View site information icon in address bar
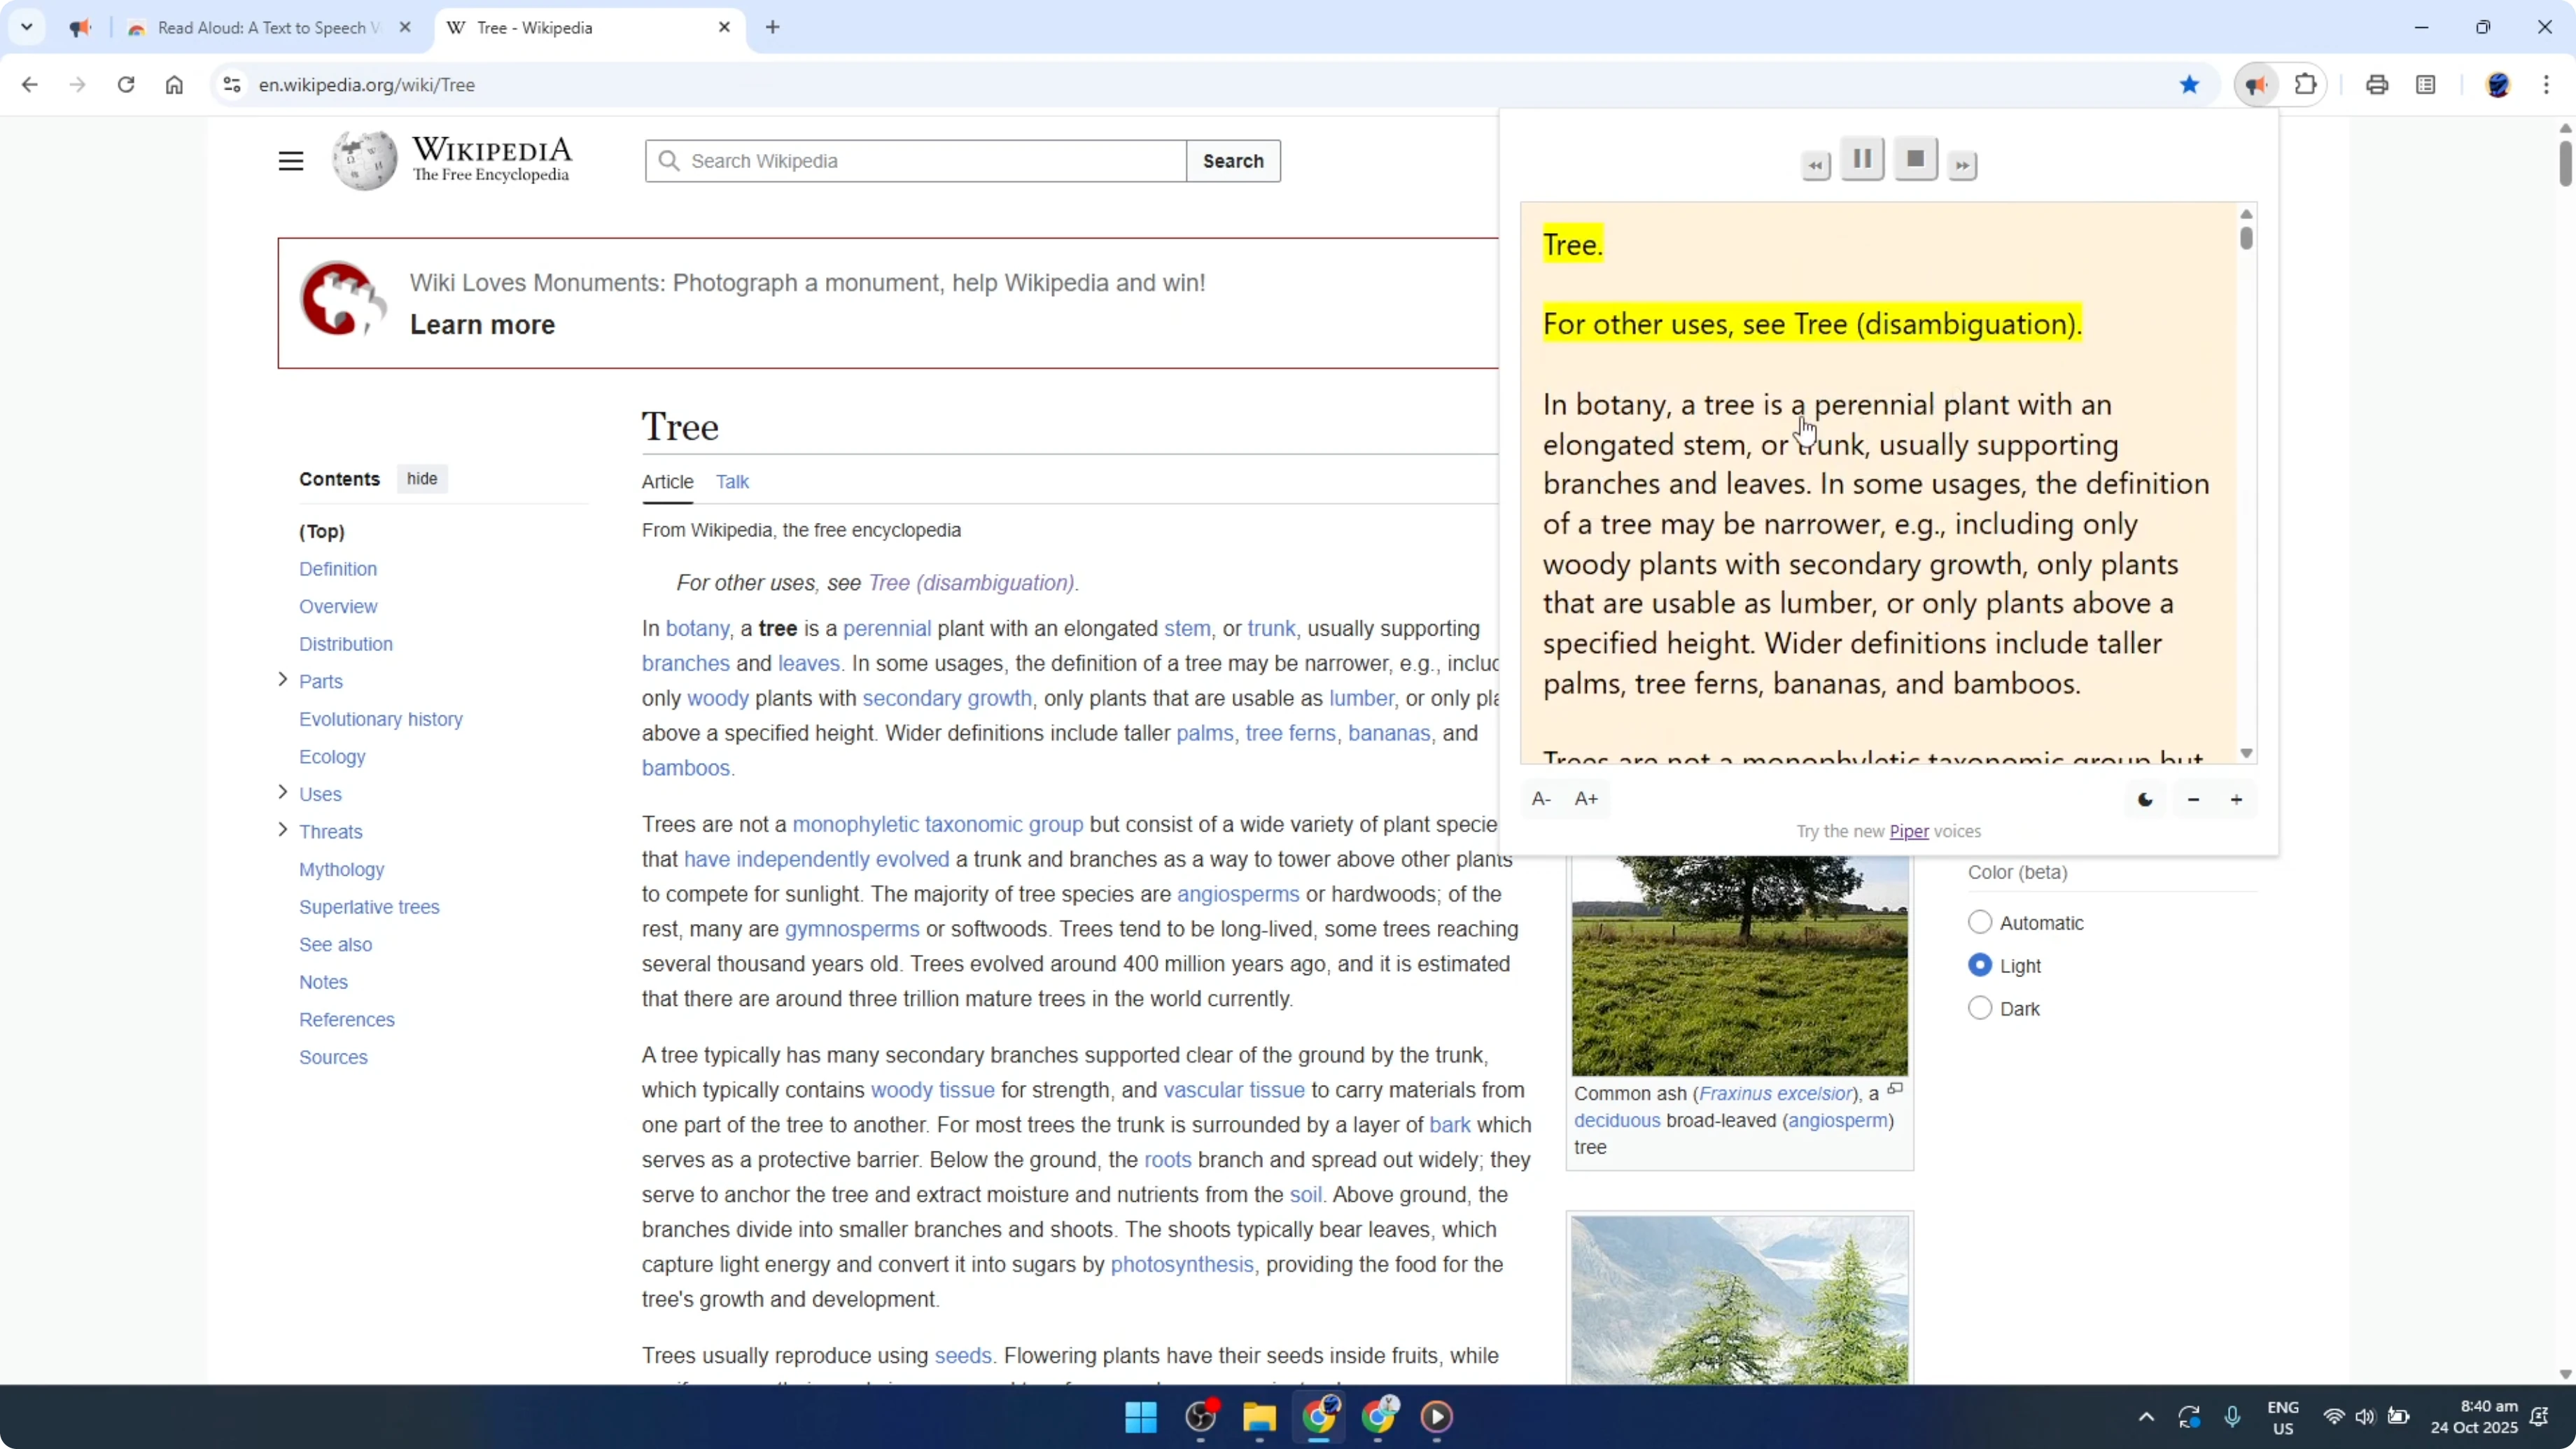The width and height of the screenshot is (2576, 1449). coord(232,85)
